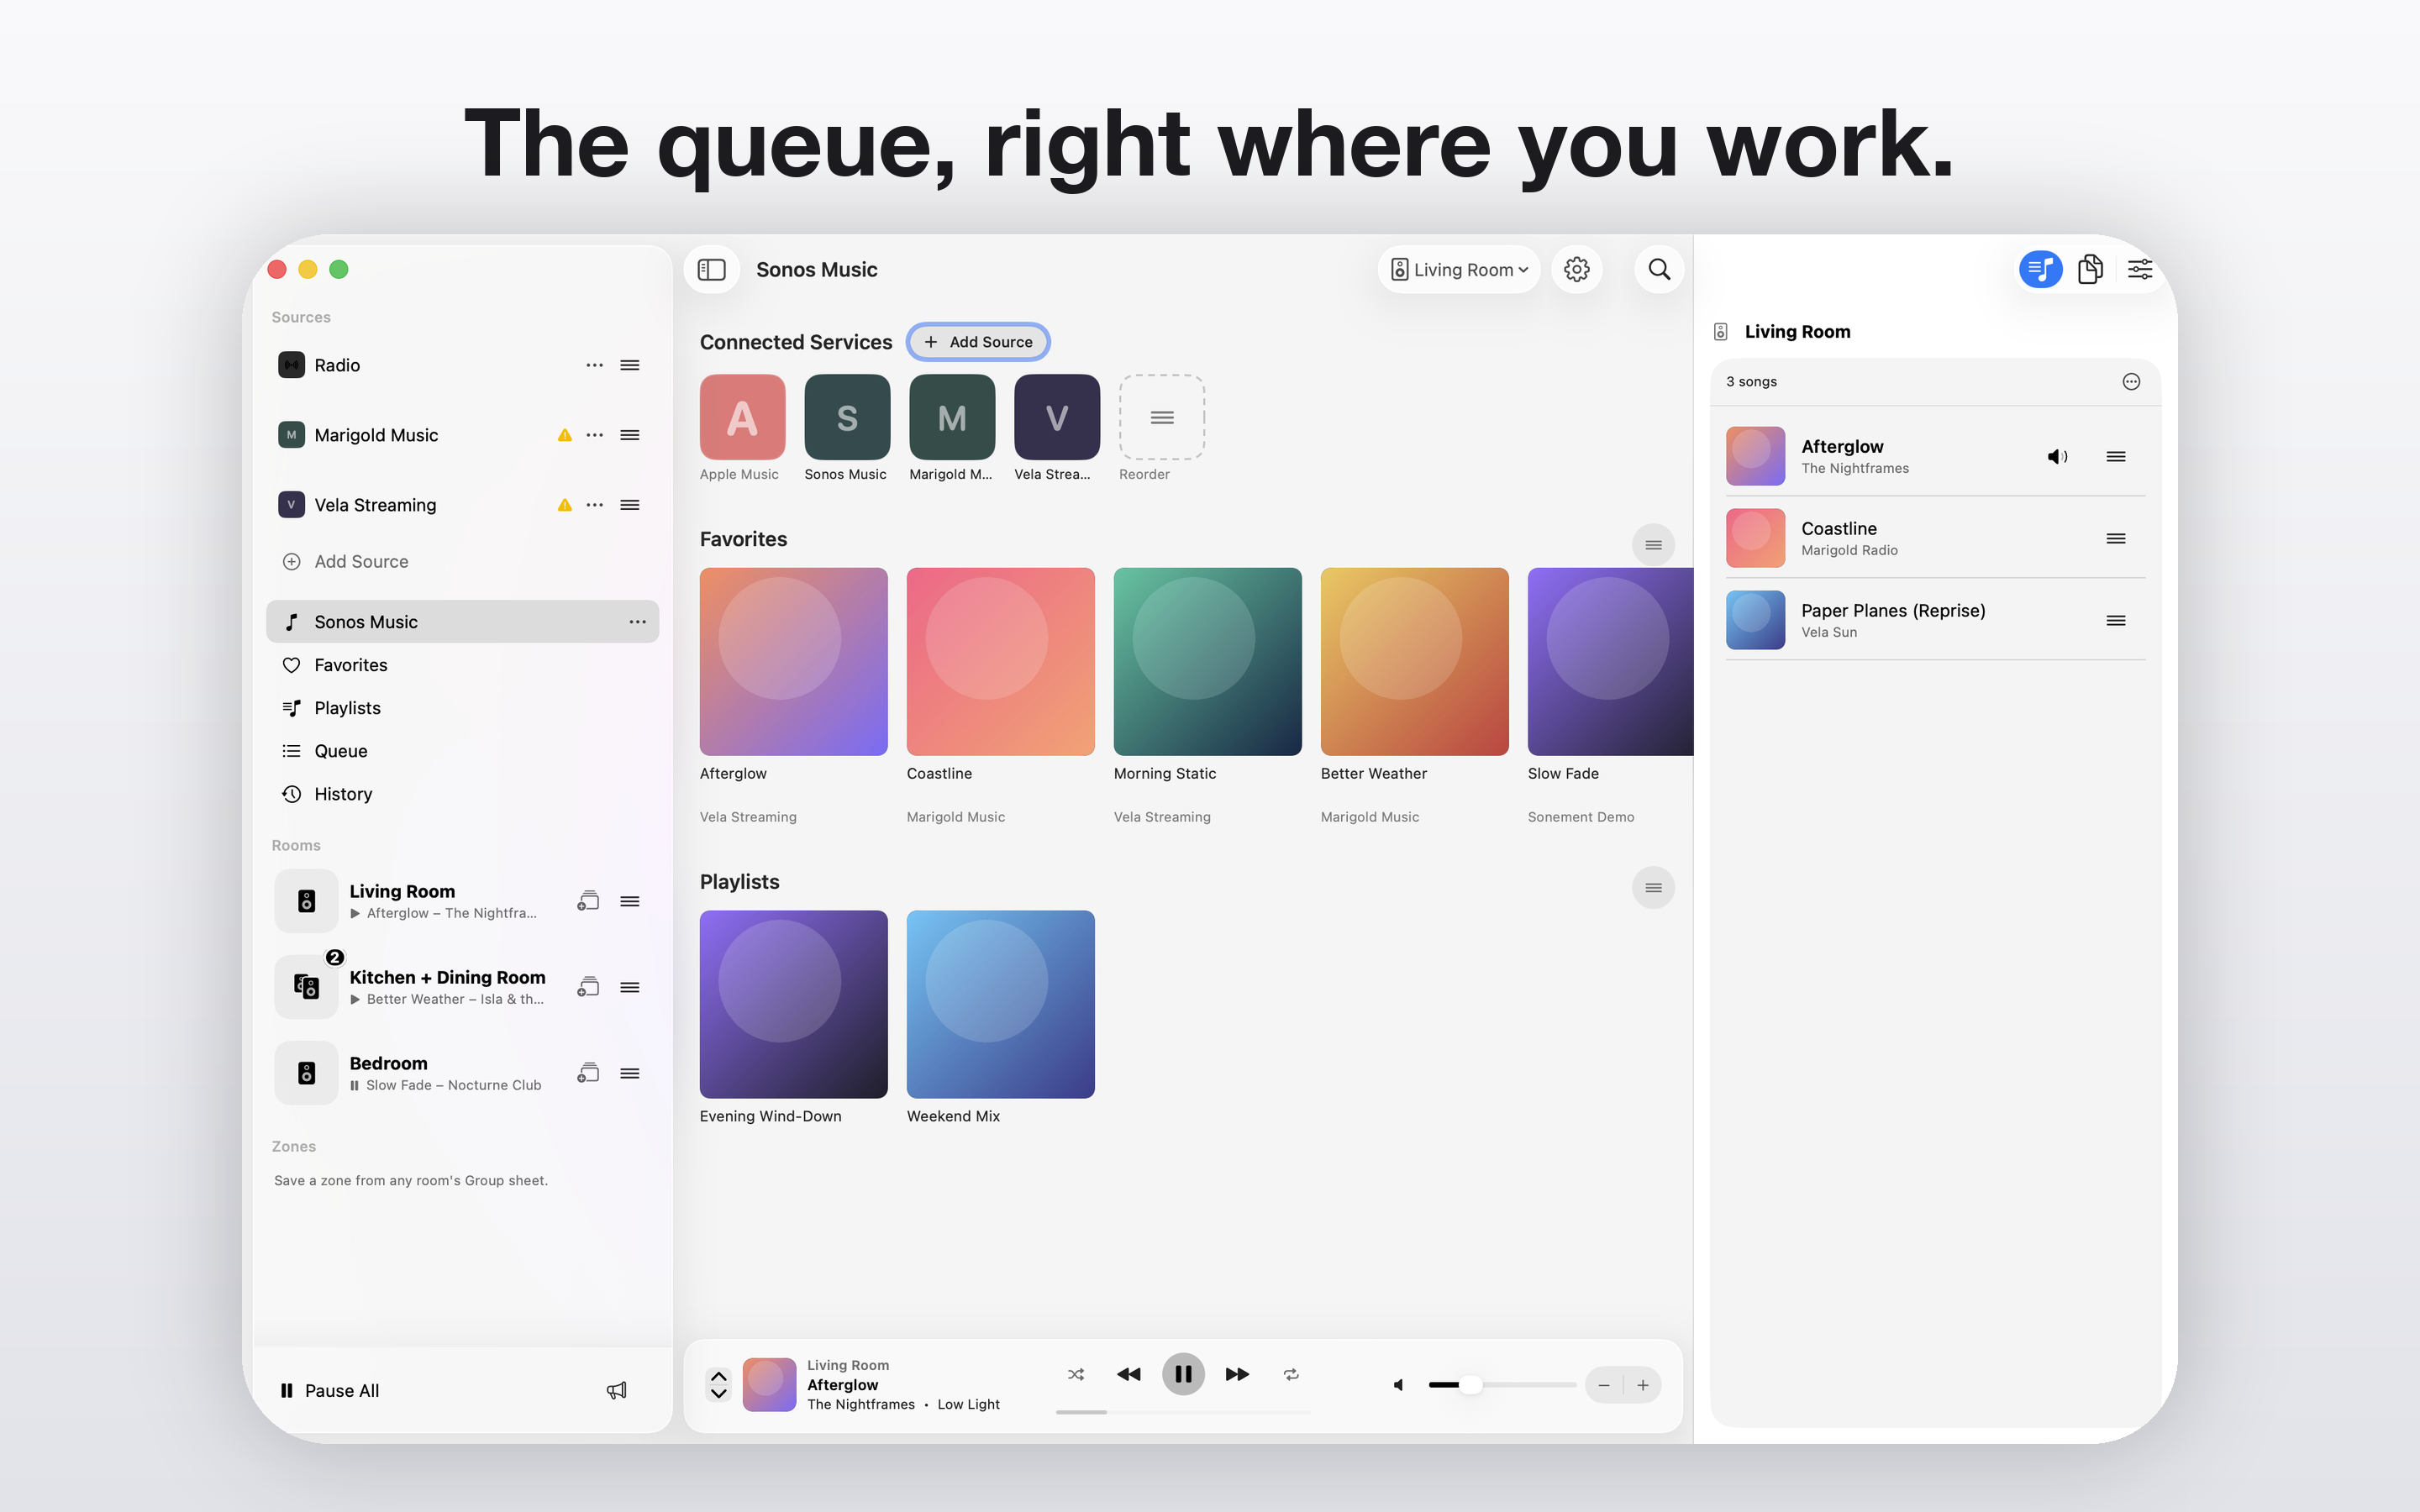The height and width of the screenshot is (1512, 2420).
Task: Open Playlists in sidebar
Action: [x=462, y=708]
